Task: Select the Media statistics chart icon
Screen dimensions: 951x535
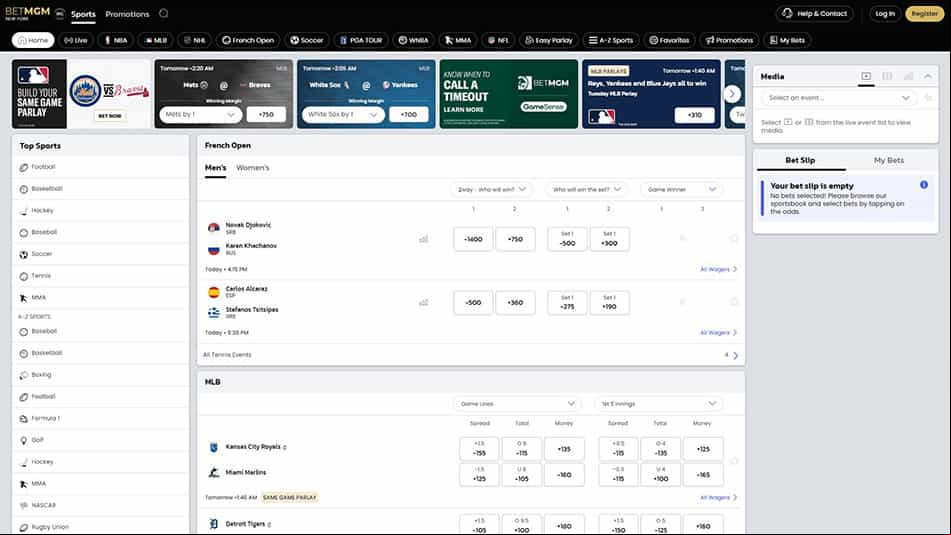Action: coord(909,76)
